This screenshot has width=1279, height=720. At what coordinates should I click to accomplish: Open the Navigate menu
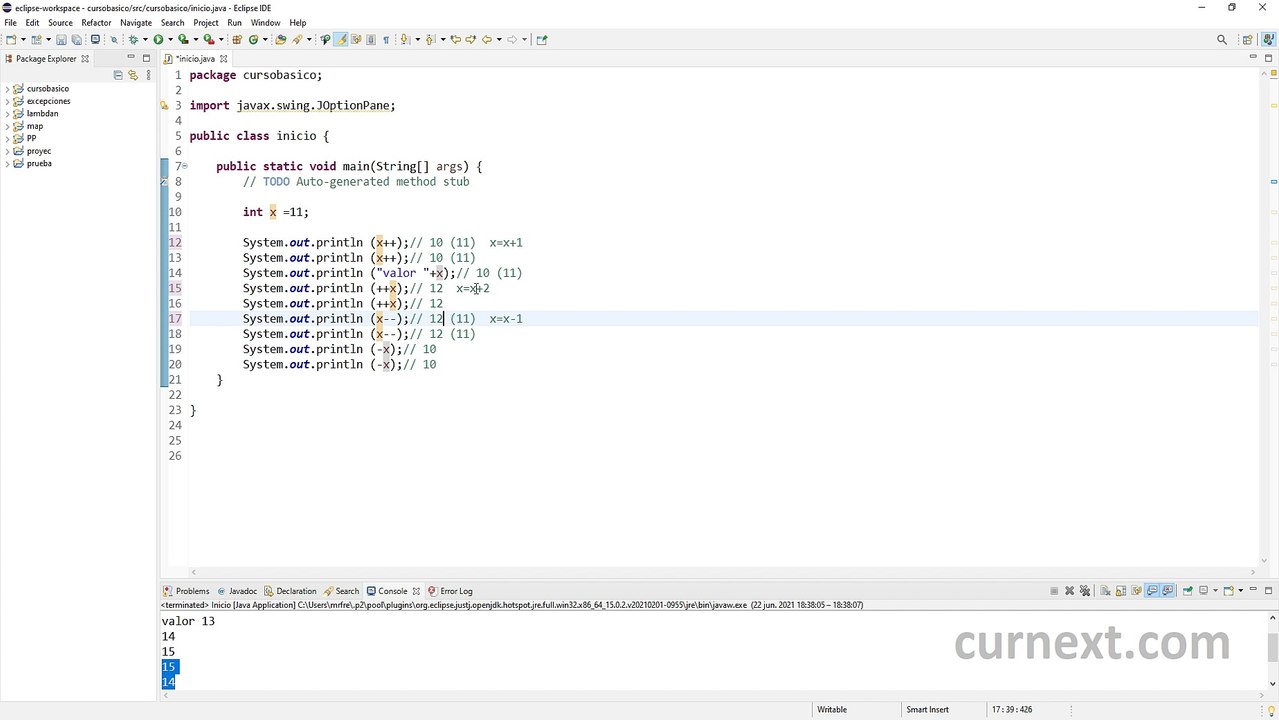136,22
